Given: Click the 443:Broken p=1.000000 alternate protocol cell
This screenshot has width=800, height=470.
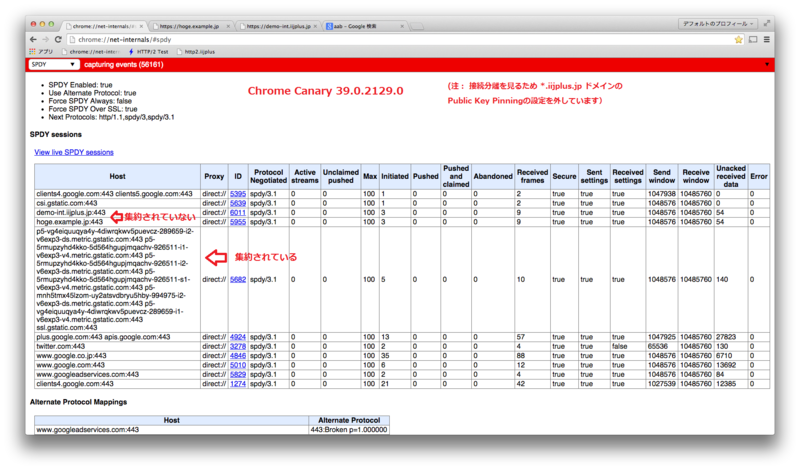Looking at the screenshot, I should click(349, 430).
